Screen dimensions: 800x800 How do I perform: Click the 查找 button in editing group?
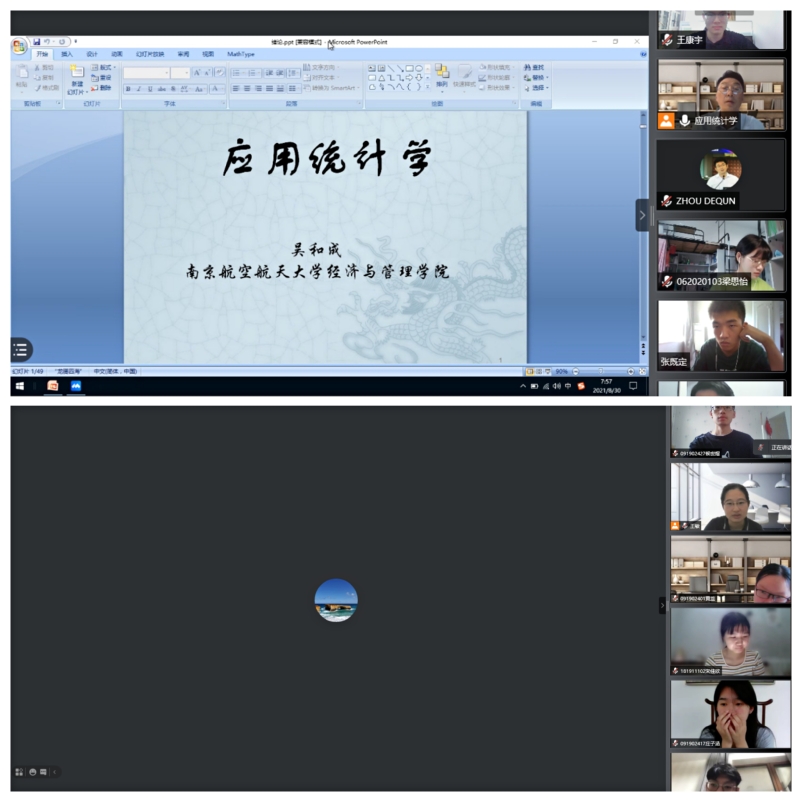[535, 67]
